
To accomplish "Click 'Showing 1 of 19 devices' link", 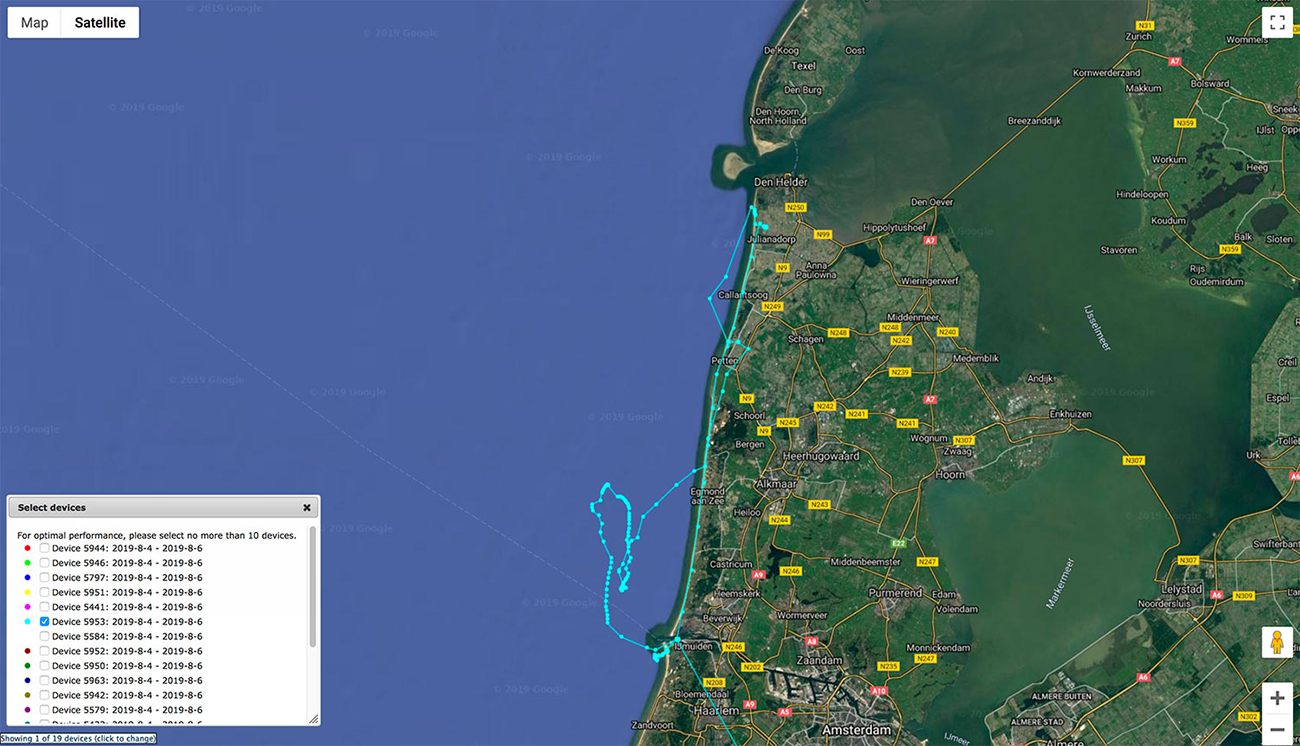I will point(78,739).
